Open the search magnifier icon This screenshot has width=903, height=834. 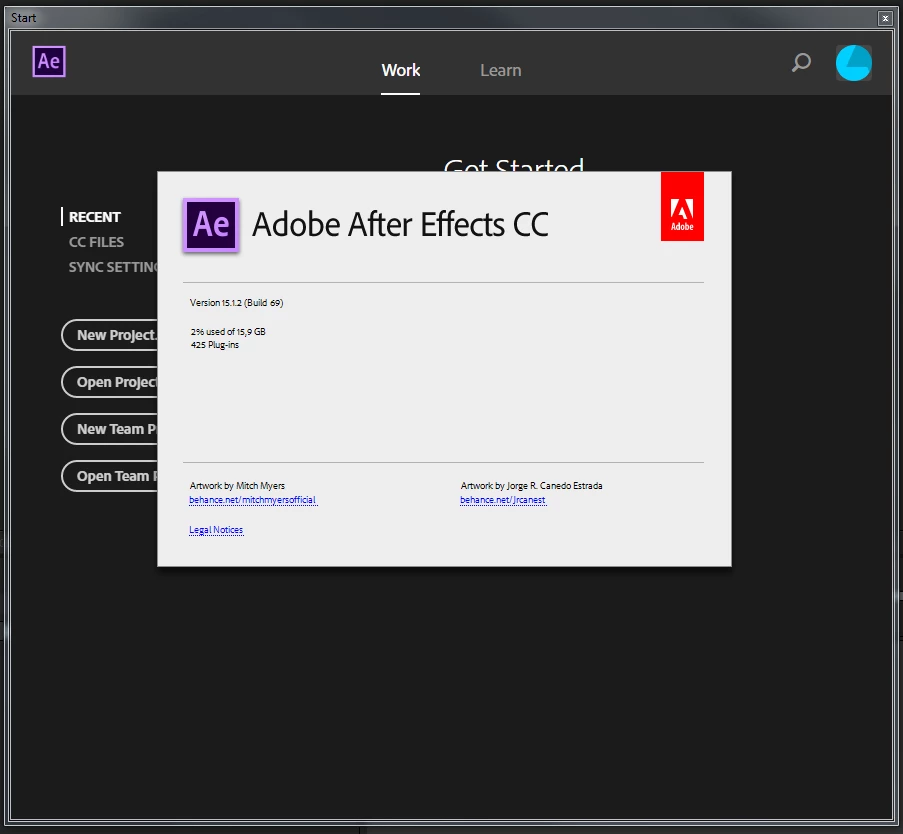pyautogui.click(x=801, y=62)
